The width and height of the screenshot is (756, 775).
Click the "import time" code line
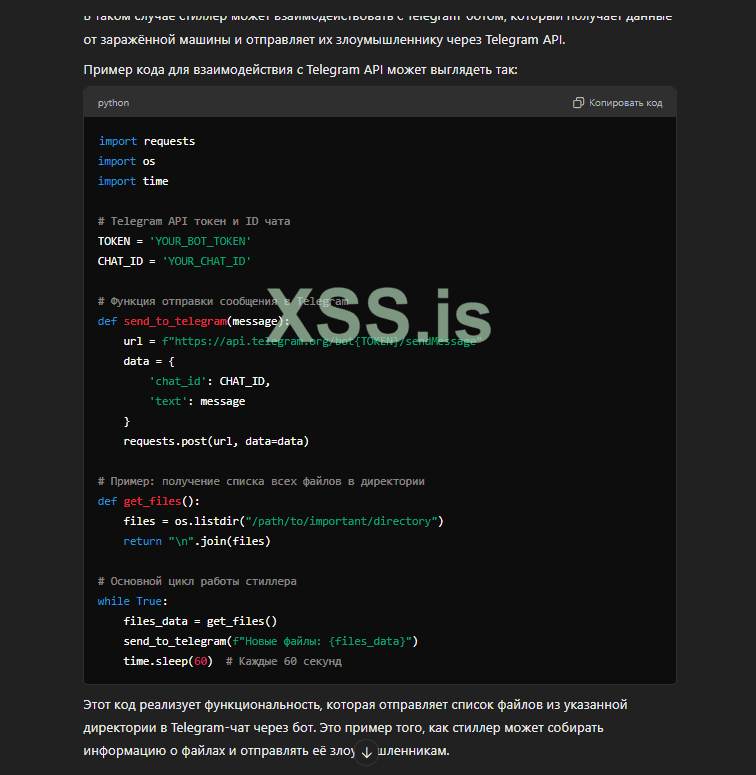tap(133, 181)
